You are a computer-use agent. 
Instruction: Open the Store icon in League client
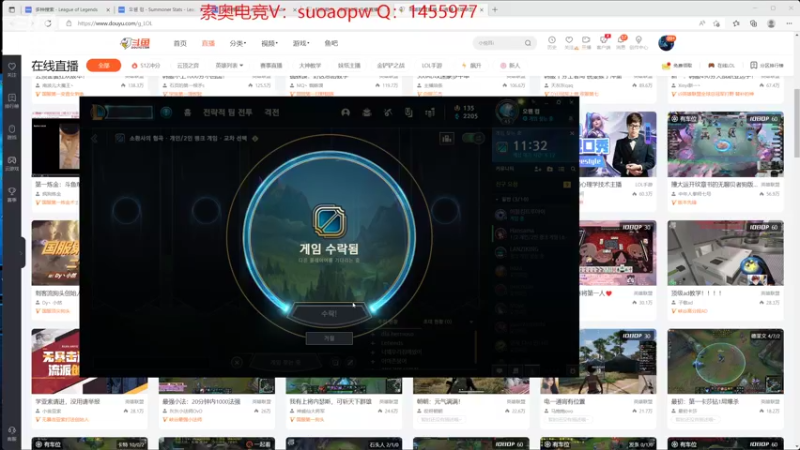click(430, 112)
